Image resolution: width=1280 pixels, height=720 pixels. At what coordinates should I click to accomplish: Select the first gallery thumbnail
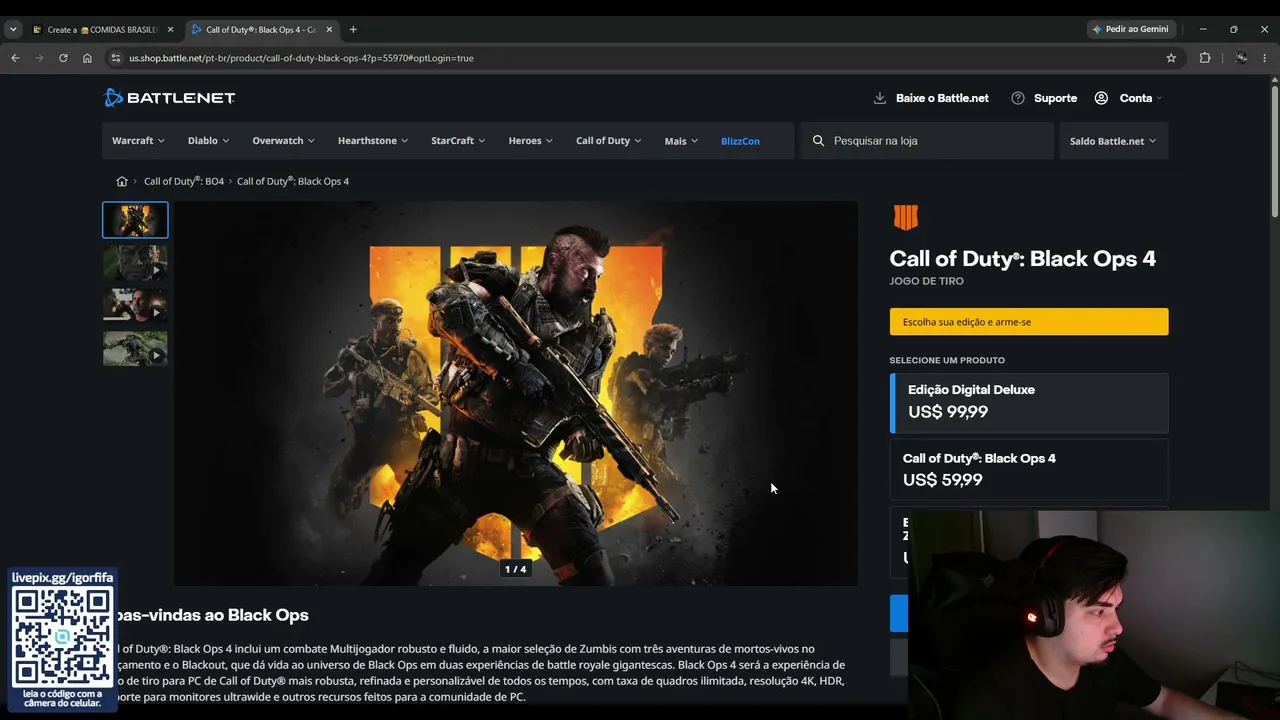[135, 220]
